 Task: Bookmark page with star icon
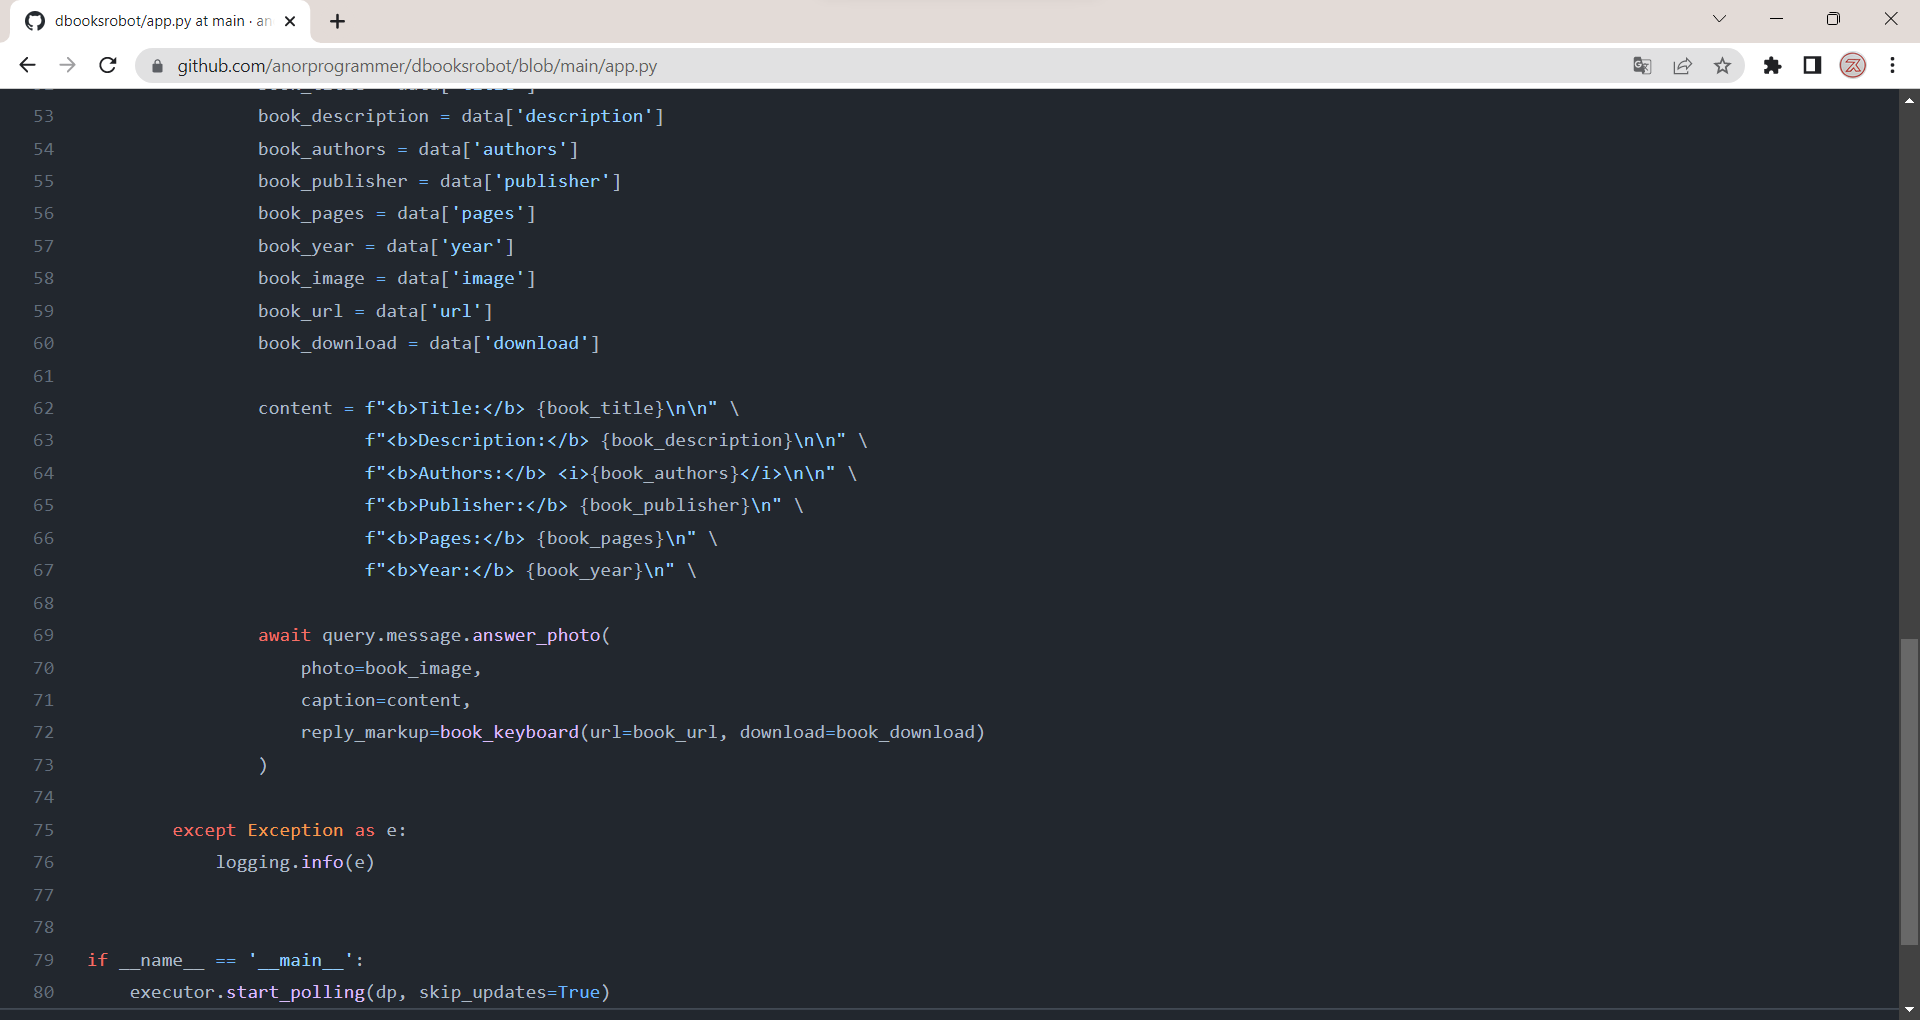1722,66
